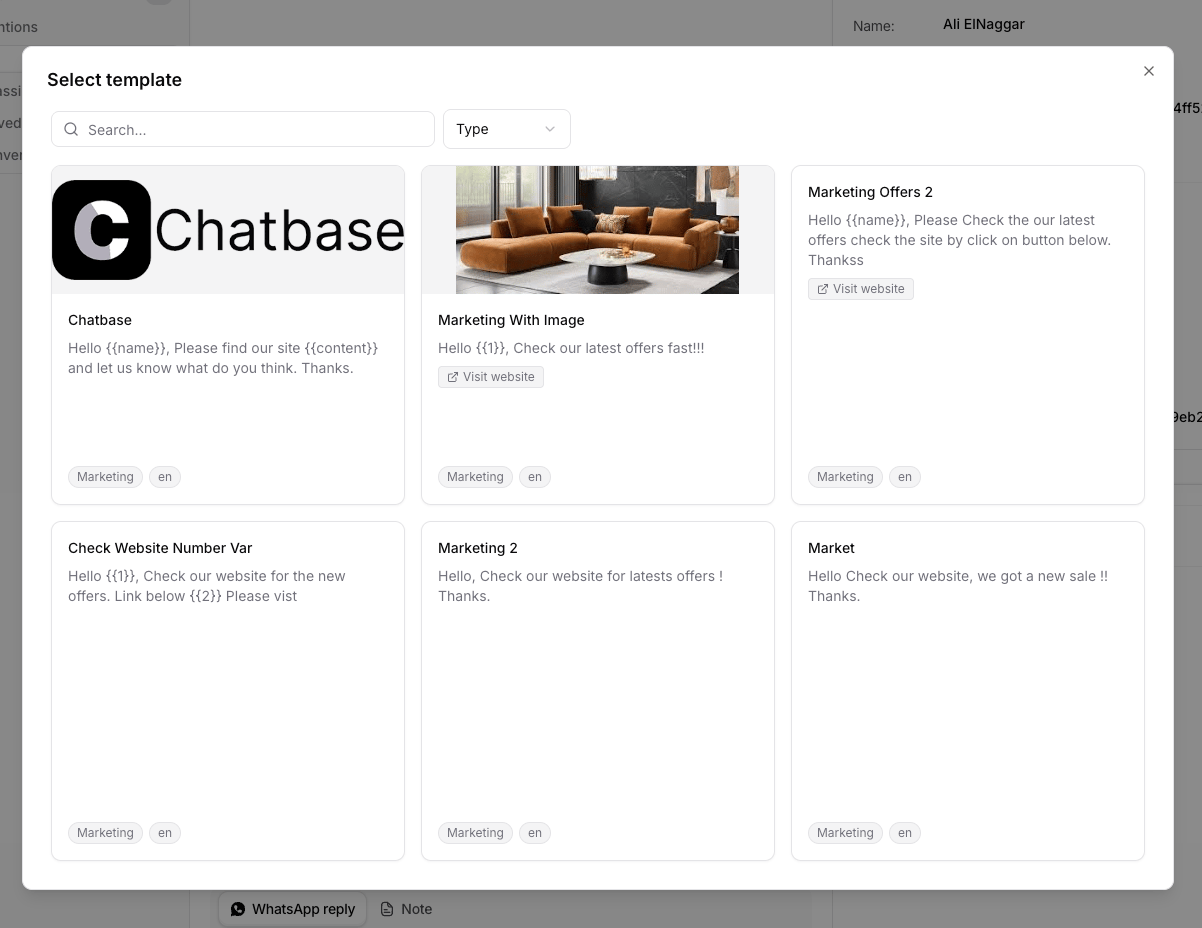Image resolution: width=1202 pixels, height=928 pixels.
Task: Click Marketing Offers 2 description text
Action: (x=960, y=240)
